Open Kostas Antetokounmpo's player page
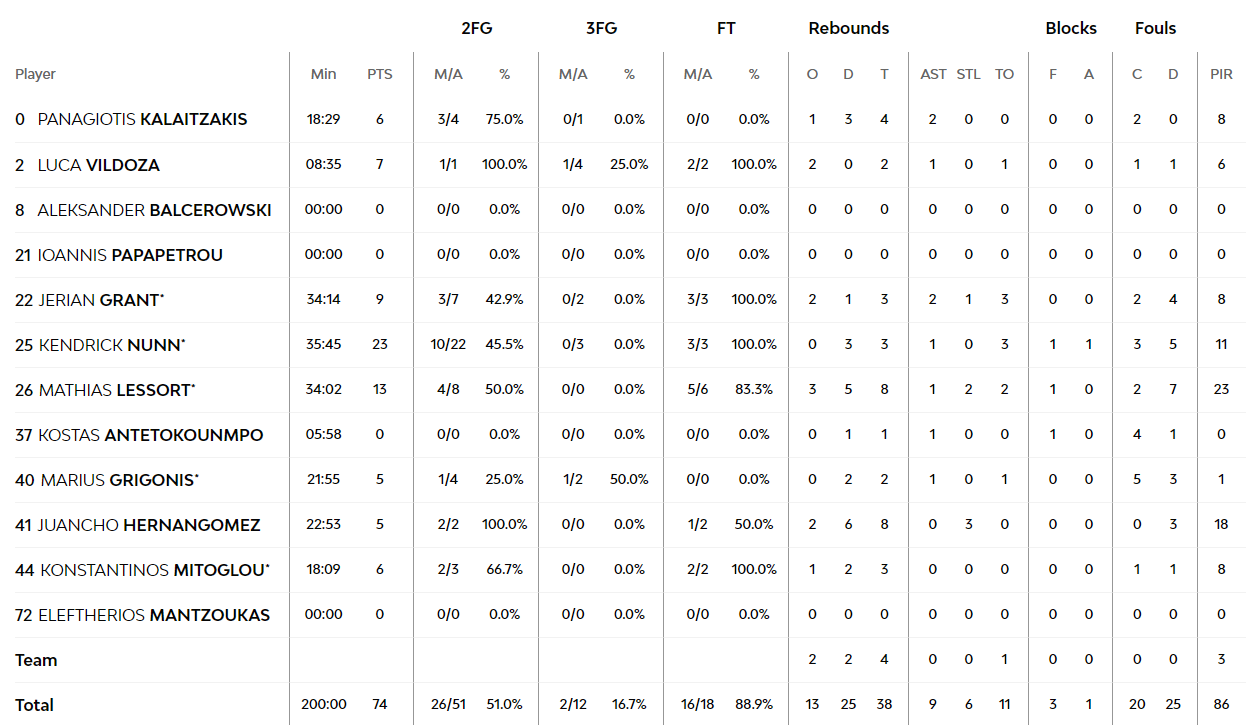1246x725 pixels. 151,435
